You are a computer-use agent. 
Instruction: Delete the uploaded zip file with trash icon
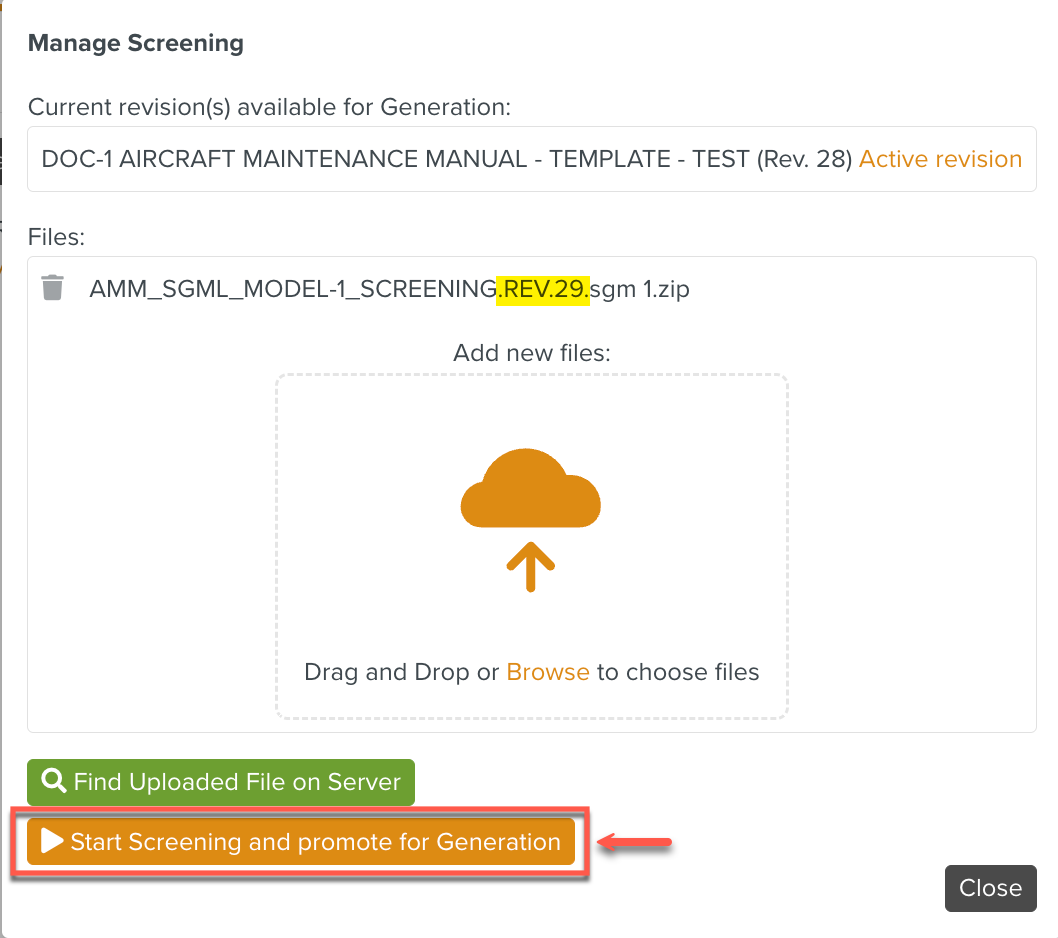coord(52,288)
